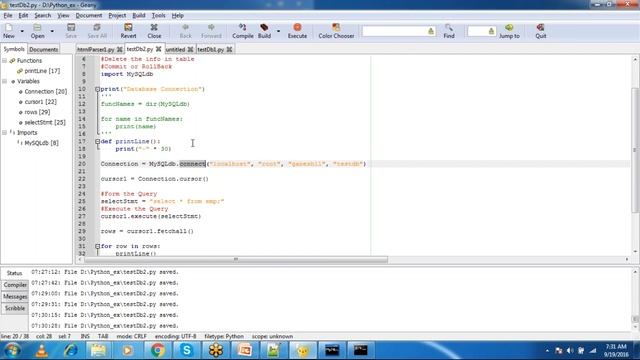Open Skype from taskbar

tap(187, 350)
